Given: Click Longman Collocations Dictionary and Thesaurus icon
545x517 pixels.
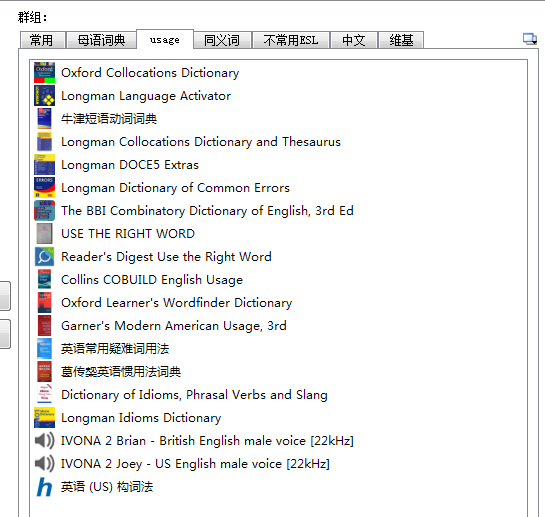Looking at the screenshot, I should 44,142.
